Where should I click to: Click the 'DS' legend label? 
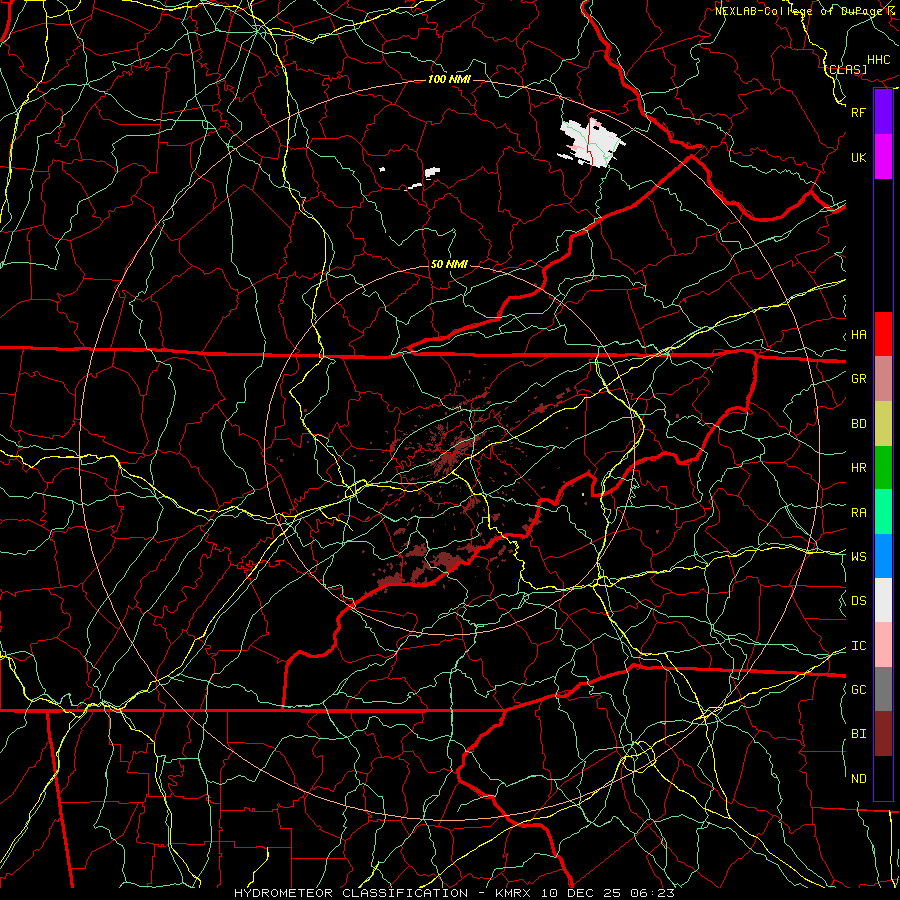858,600
